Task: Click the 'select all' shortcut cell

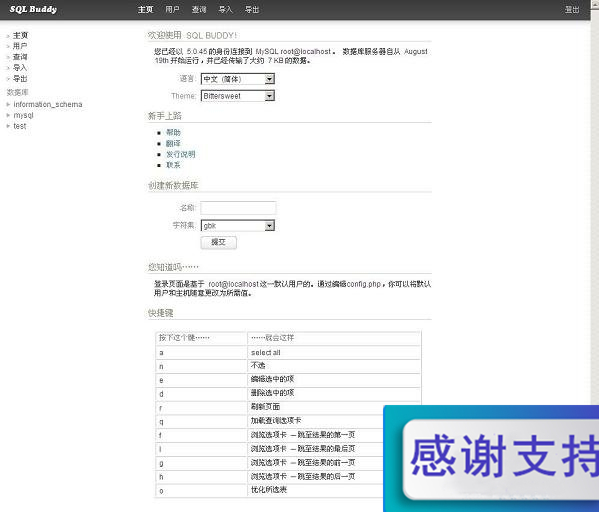Action: point(333,352)
